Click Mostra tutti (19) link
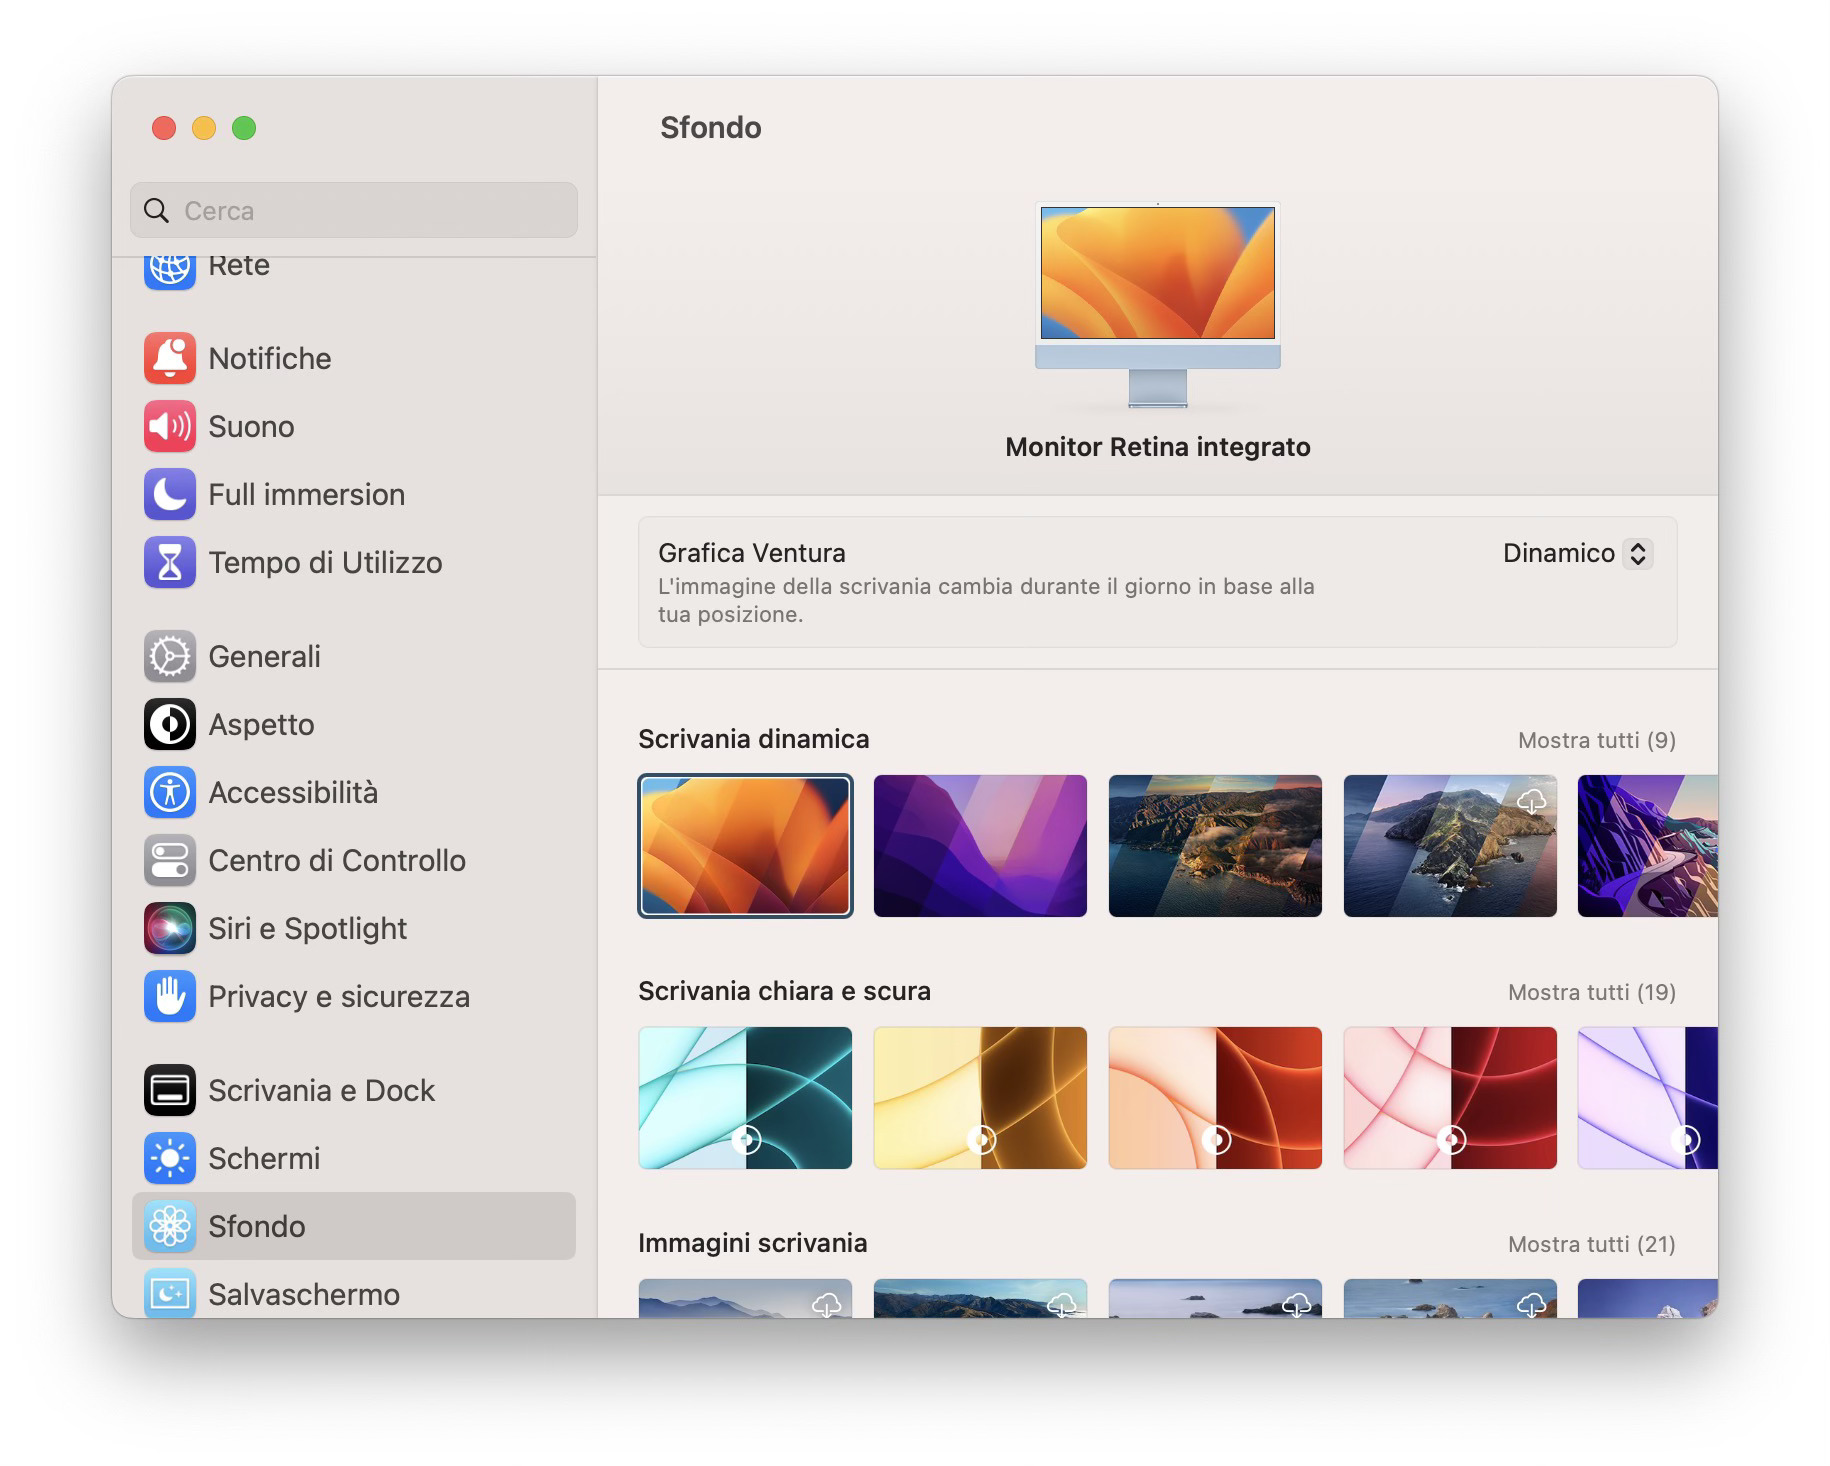 coord(1591,992)
